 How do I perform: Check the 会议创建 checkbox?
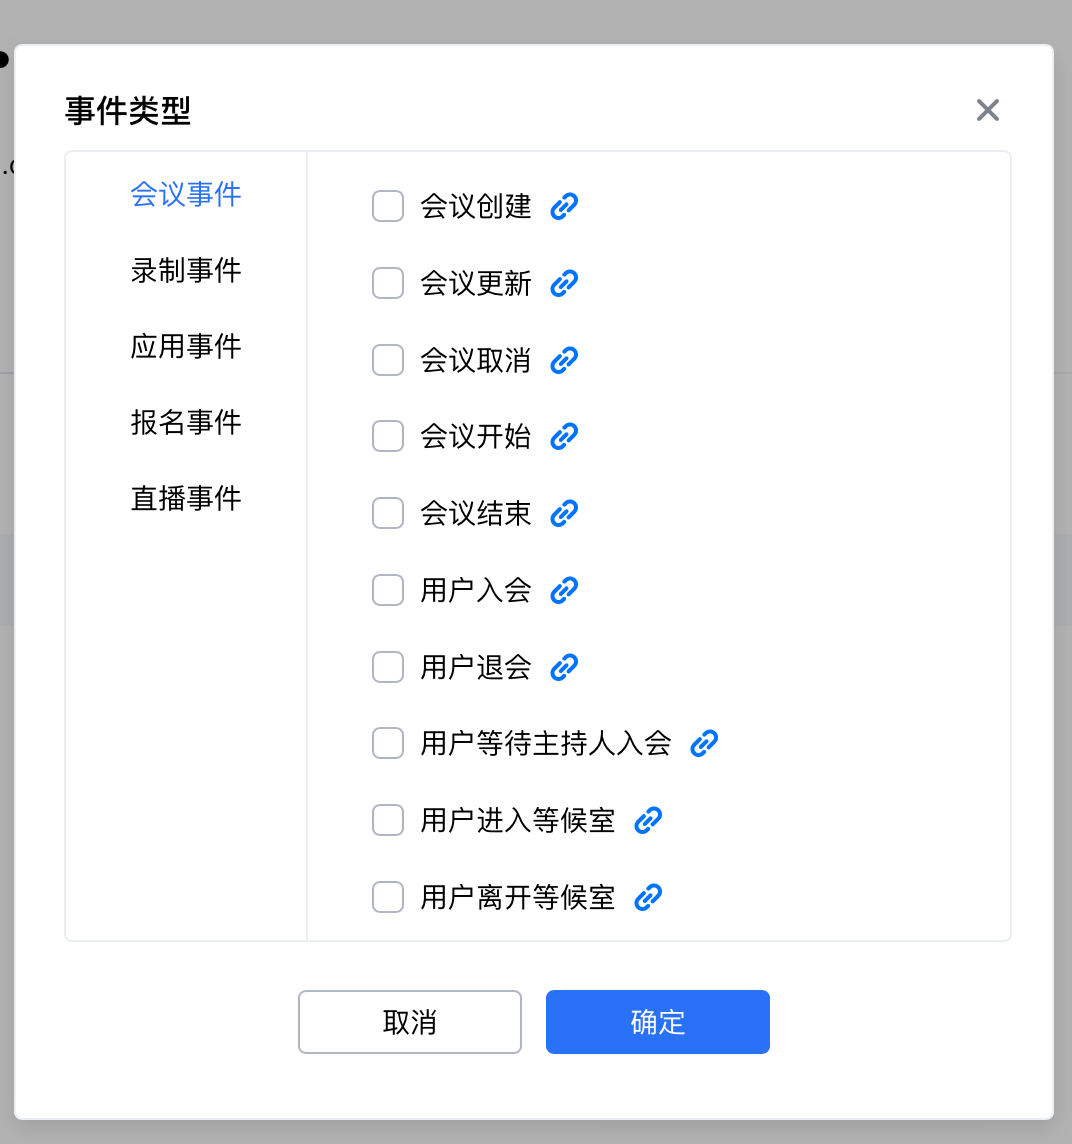388,206
